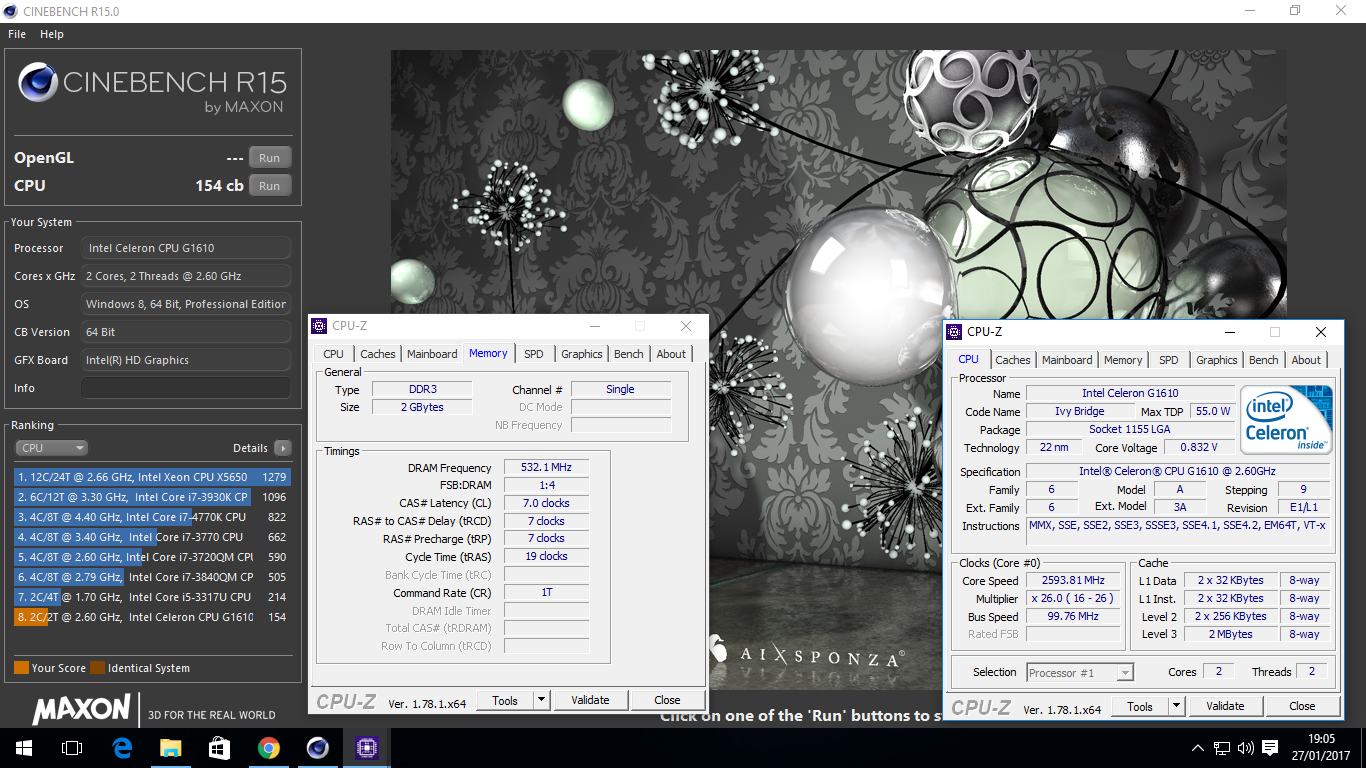Image resolution: width=1366 pixels, height=768 pixels.
Task: Open SPD tab in right CPU-Z window
Action: [1169, 360]
